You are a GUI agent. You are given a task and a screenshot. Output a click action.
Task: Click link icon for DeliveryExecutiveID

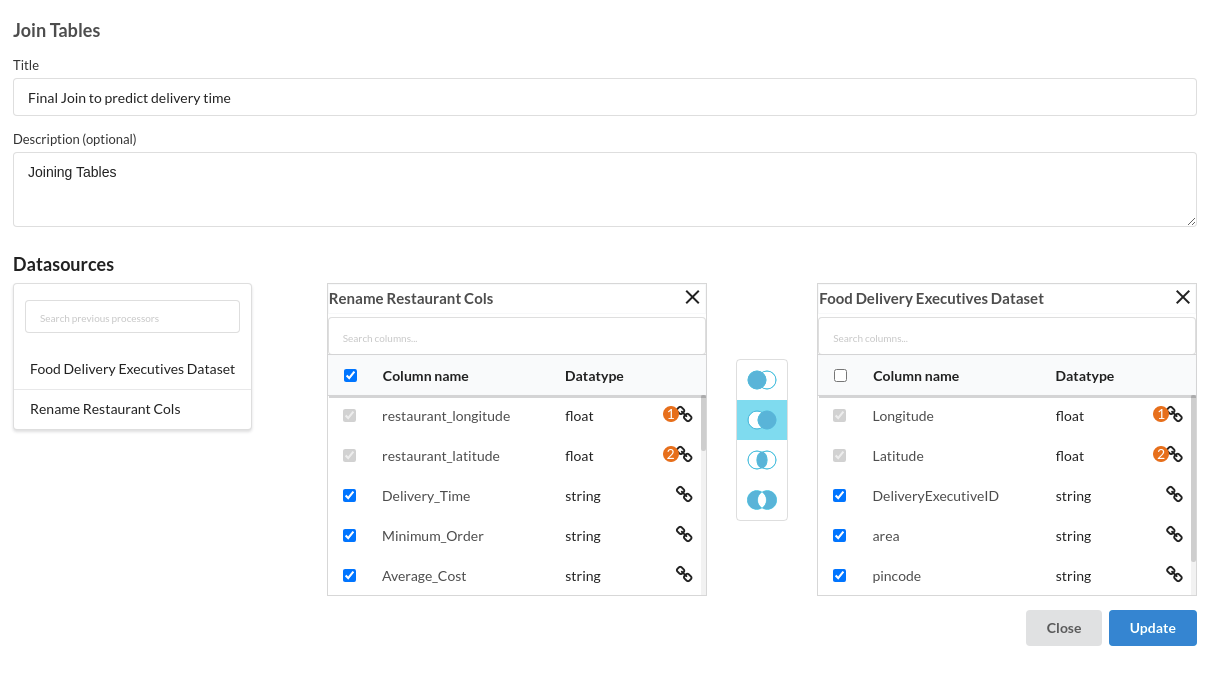[x=1174, y=494]
